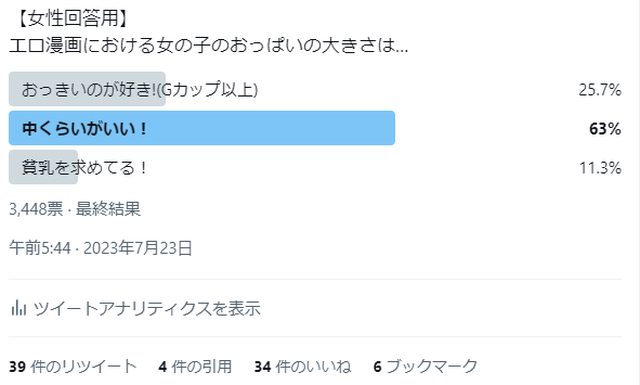
Task: Click the 2023年7月23日 date
Action: (x=138, y=248)
